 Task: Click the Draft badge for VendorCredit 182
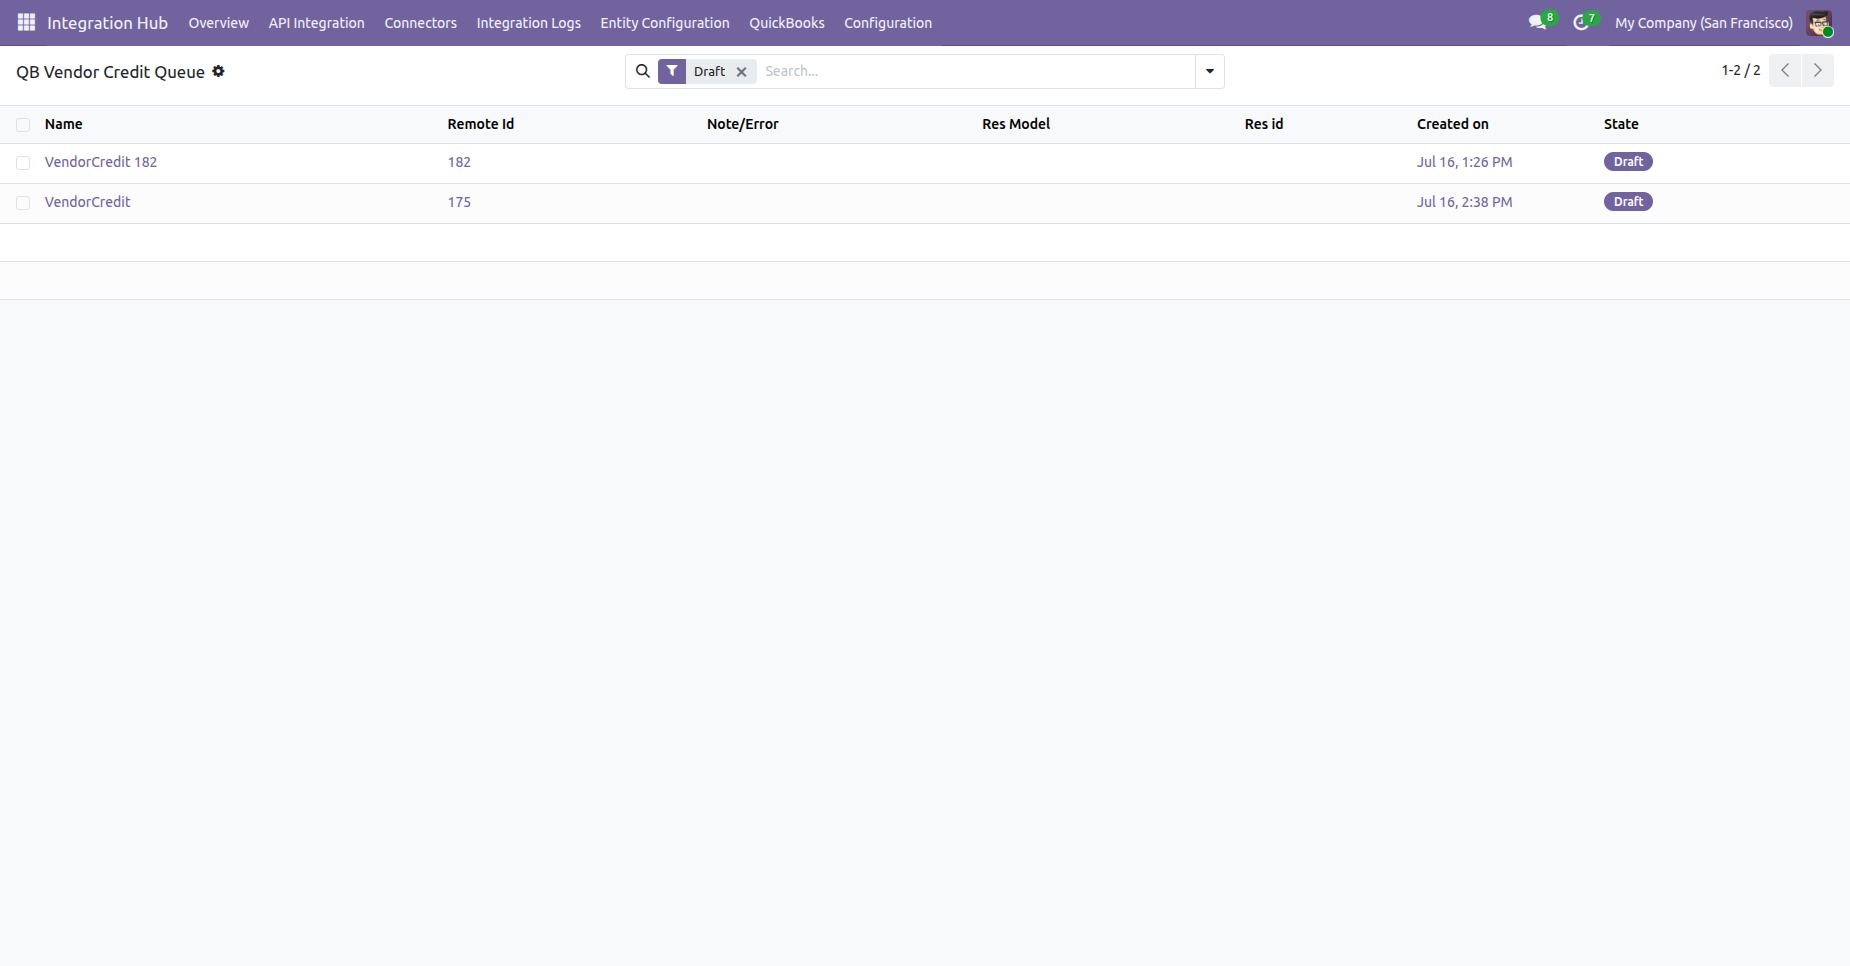pyautogui.click(x=1628, y=162)
